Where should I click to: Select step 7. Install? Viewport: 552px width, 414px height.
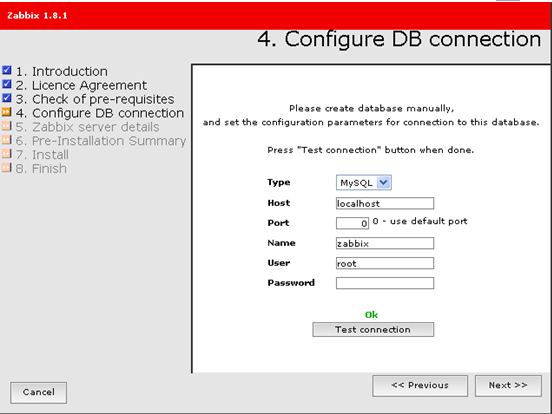tap(42, 155)
